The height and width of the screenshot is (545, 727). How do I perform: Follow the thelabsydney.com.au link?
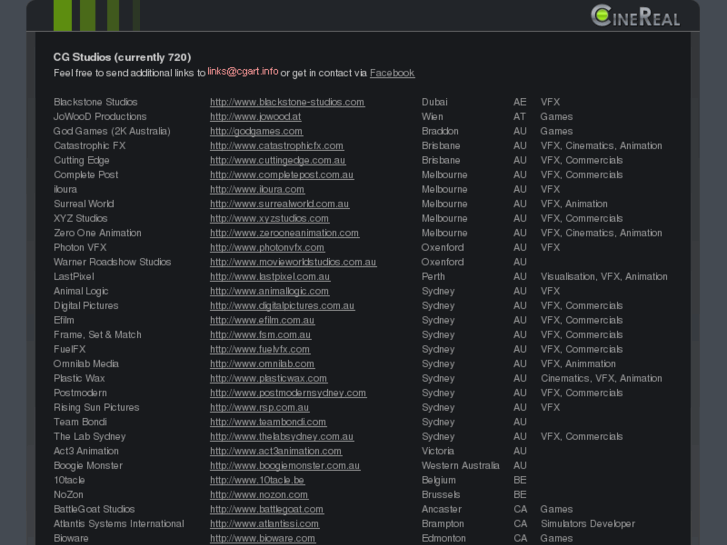[282, 437]
